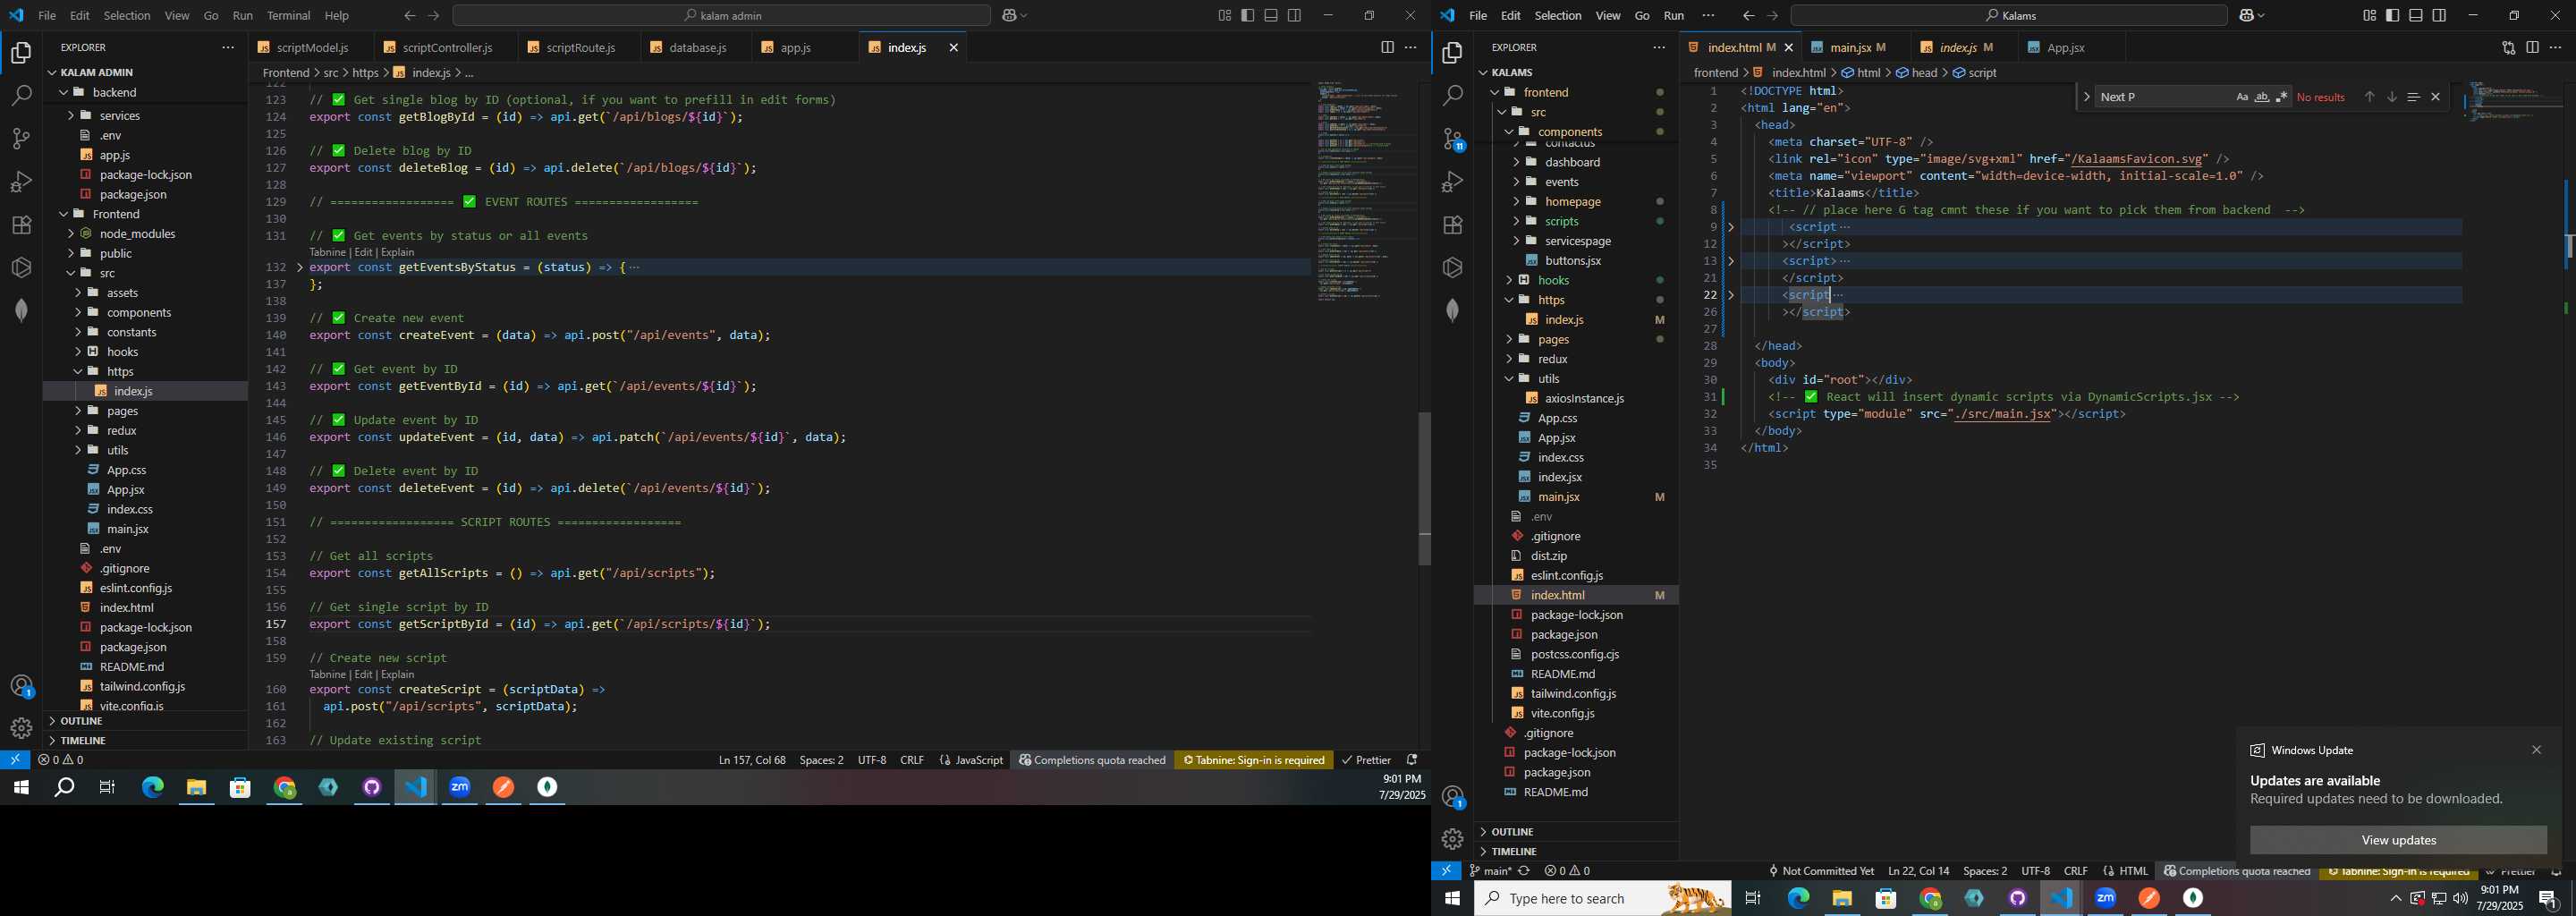
Task: Open Copilot chat icon in kalam admin title bar
Action: (x=1009, y=15)
